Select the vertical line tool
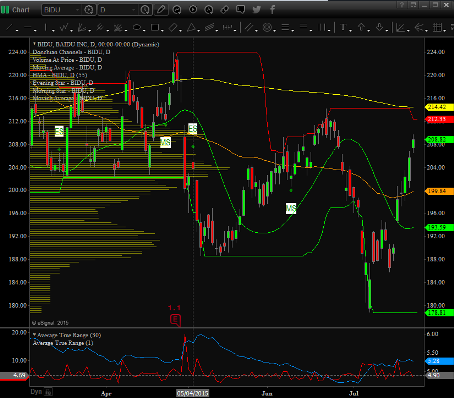 click(x=45, y=28)
